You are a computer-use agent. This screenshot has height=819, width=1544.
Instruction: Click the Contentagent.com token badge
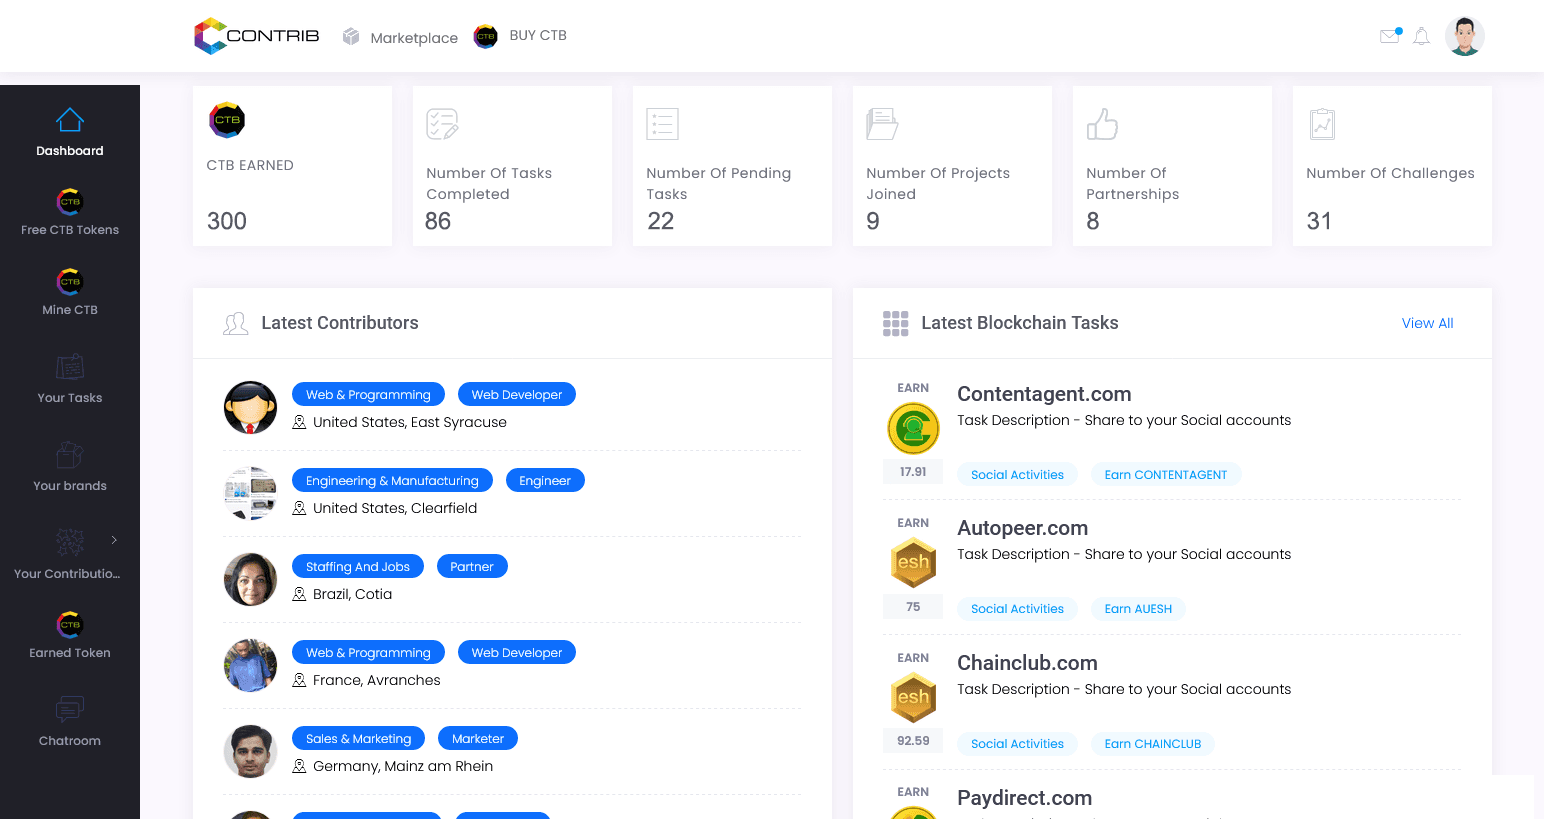(913, 428)
